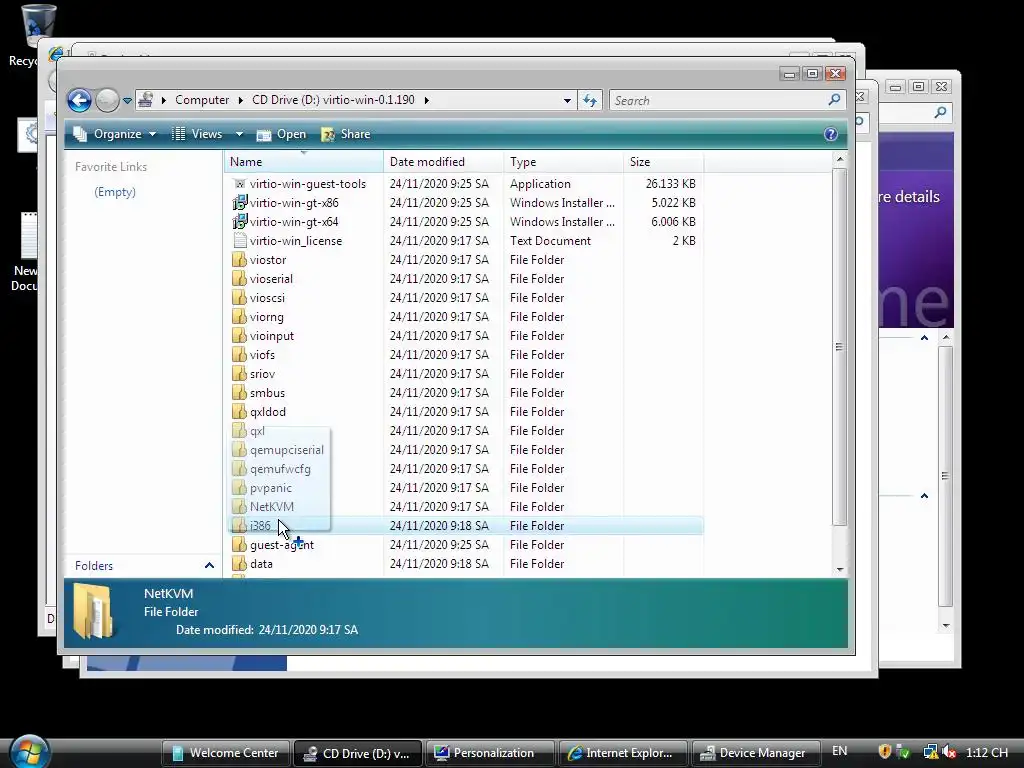Select virtio-win-gt-x86 installer icon
Screen dimensions: 1024x768
240,202
